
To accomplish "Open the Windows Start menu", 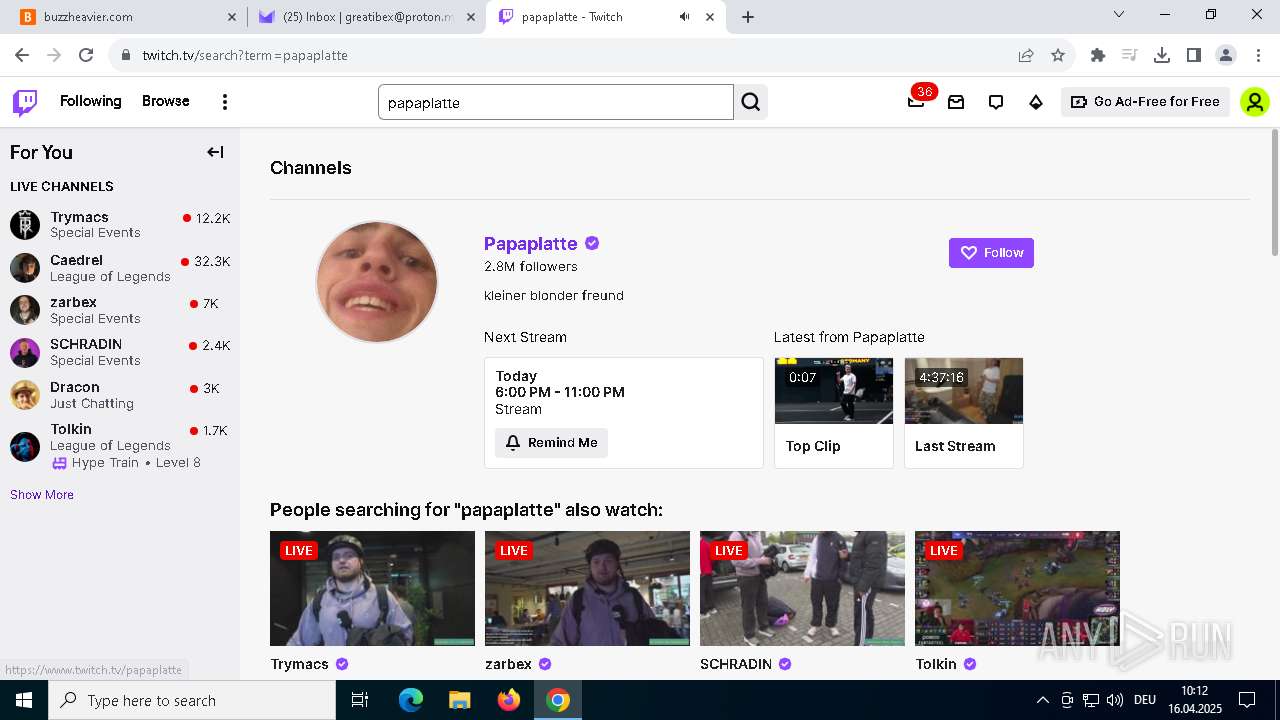I will click(24, 700).
